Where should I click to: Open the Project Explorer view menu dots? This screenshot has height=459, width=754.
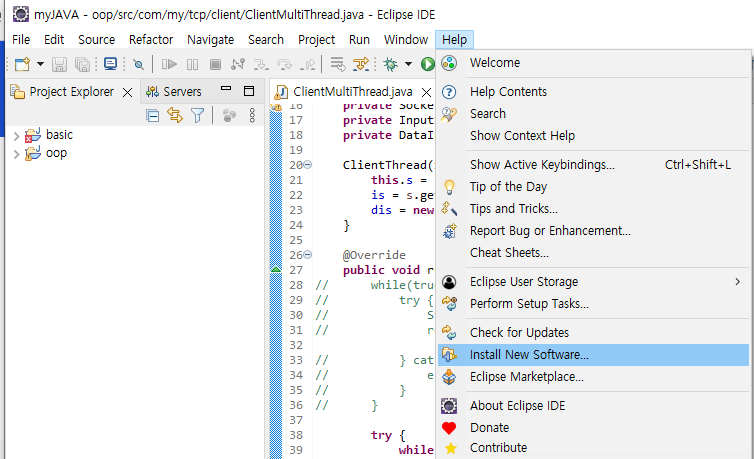pyautogui.click(x=252, y=115)
